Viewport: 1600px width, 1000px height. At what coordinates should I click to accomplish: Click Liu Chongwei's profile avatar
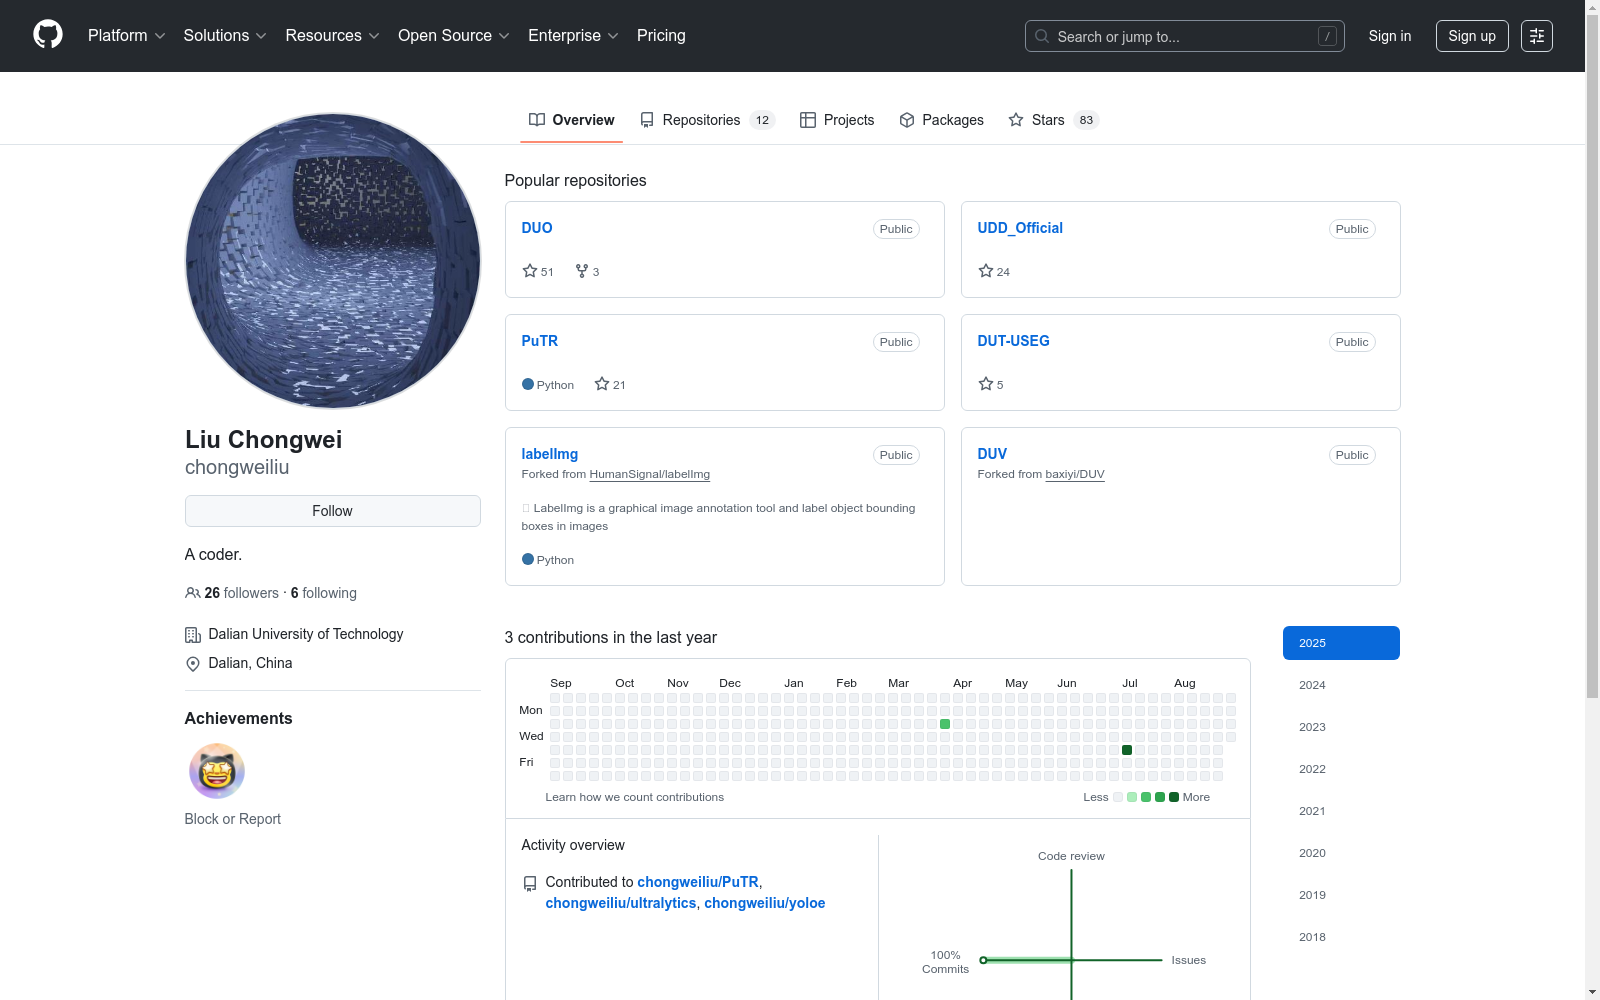[333, 261]
